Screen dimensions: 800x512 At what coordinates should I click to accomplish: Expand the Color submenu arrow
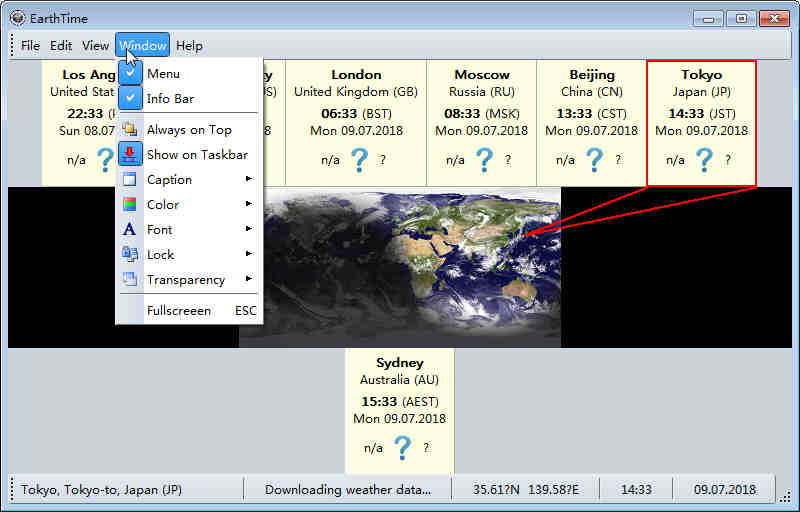[249, 204]
